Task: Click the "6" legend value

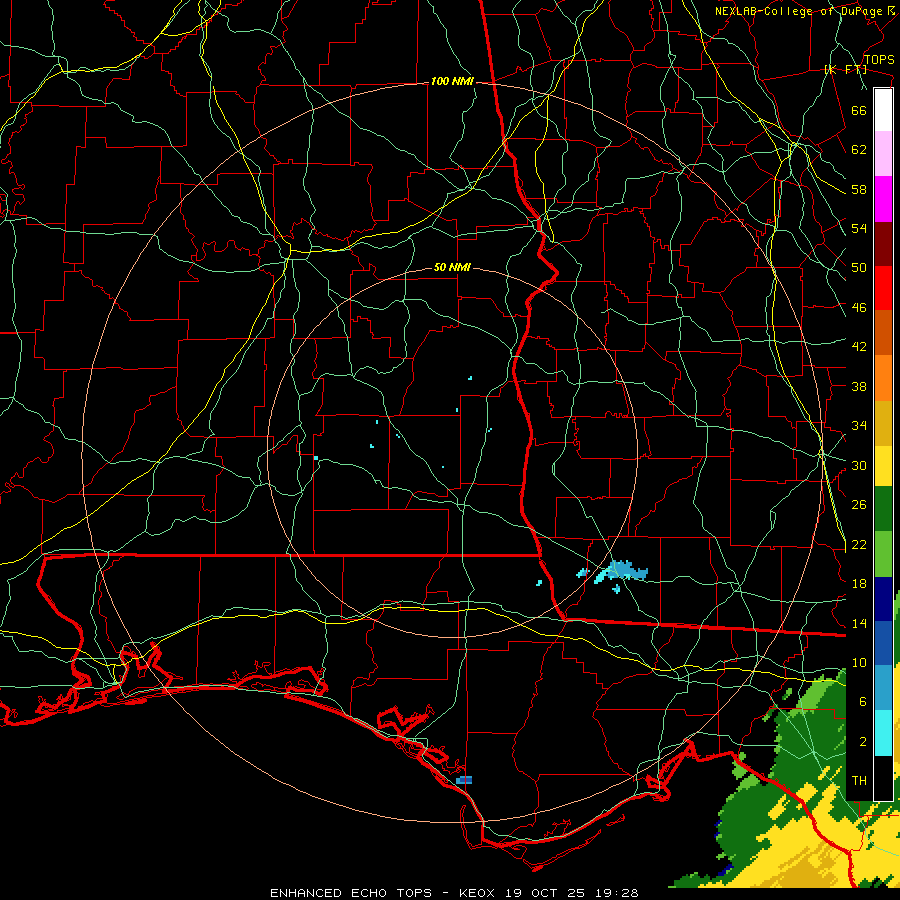Action: point(863,701)
